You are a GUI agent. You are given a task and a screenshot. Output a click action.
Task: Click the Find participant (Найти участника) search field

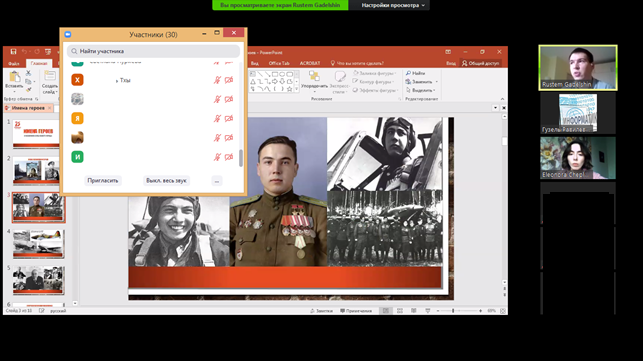tap(153, 51)
